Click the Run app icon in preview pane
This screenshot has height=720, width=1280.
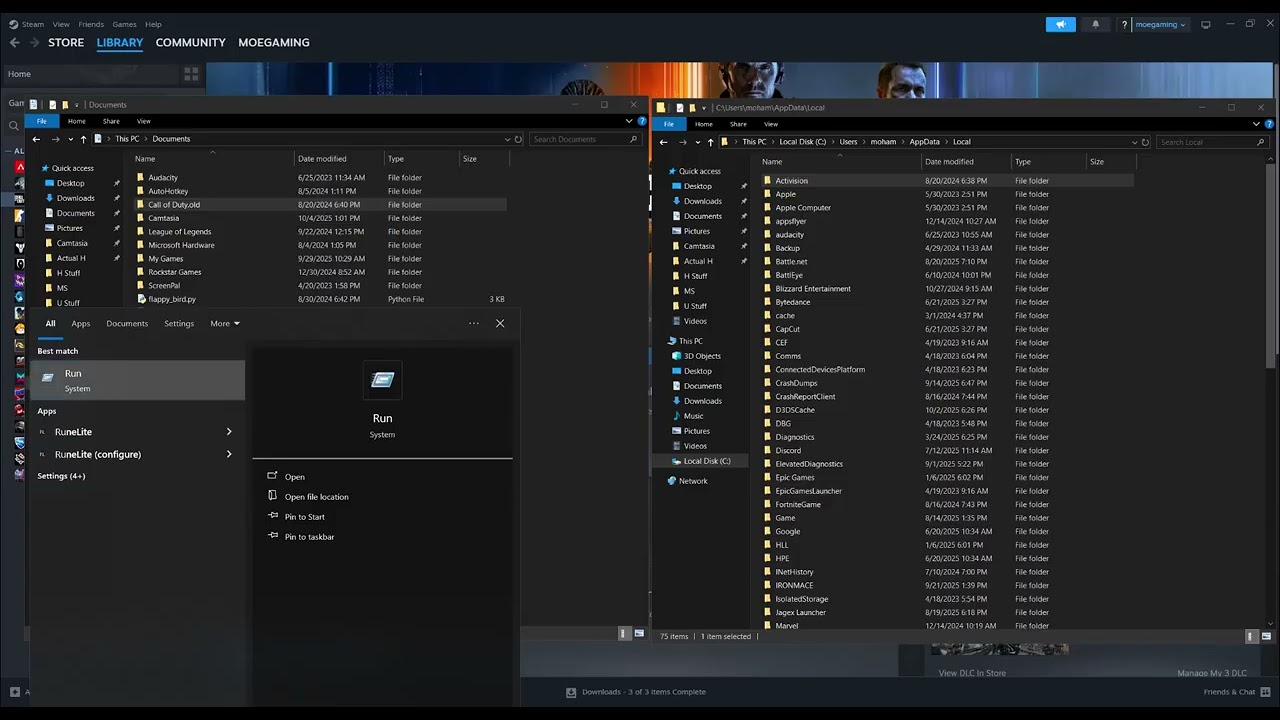click(x=382, y=379)
